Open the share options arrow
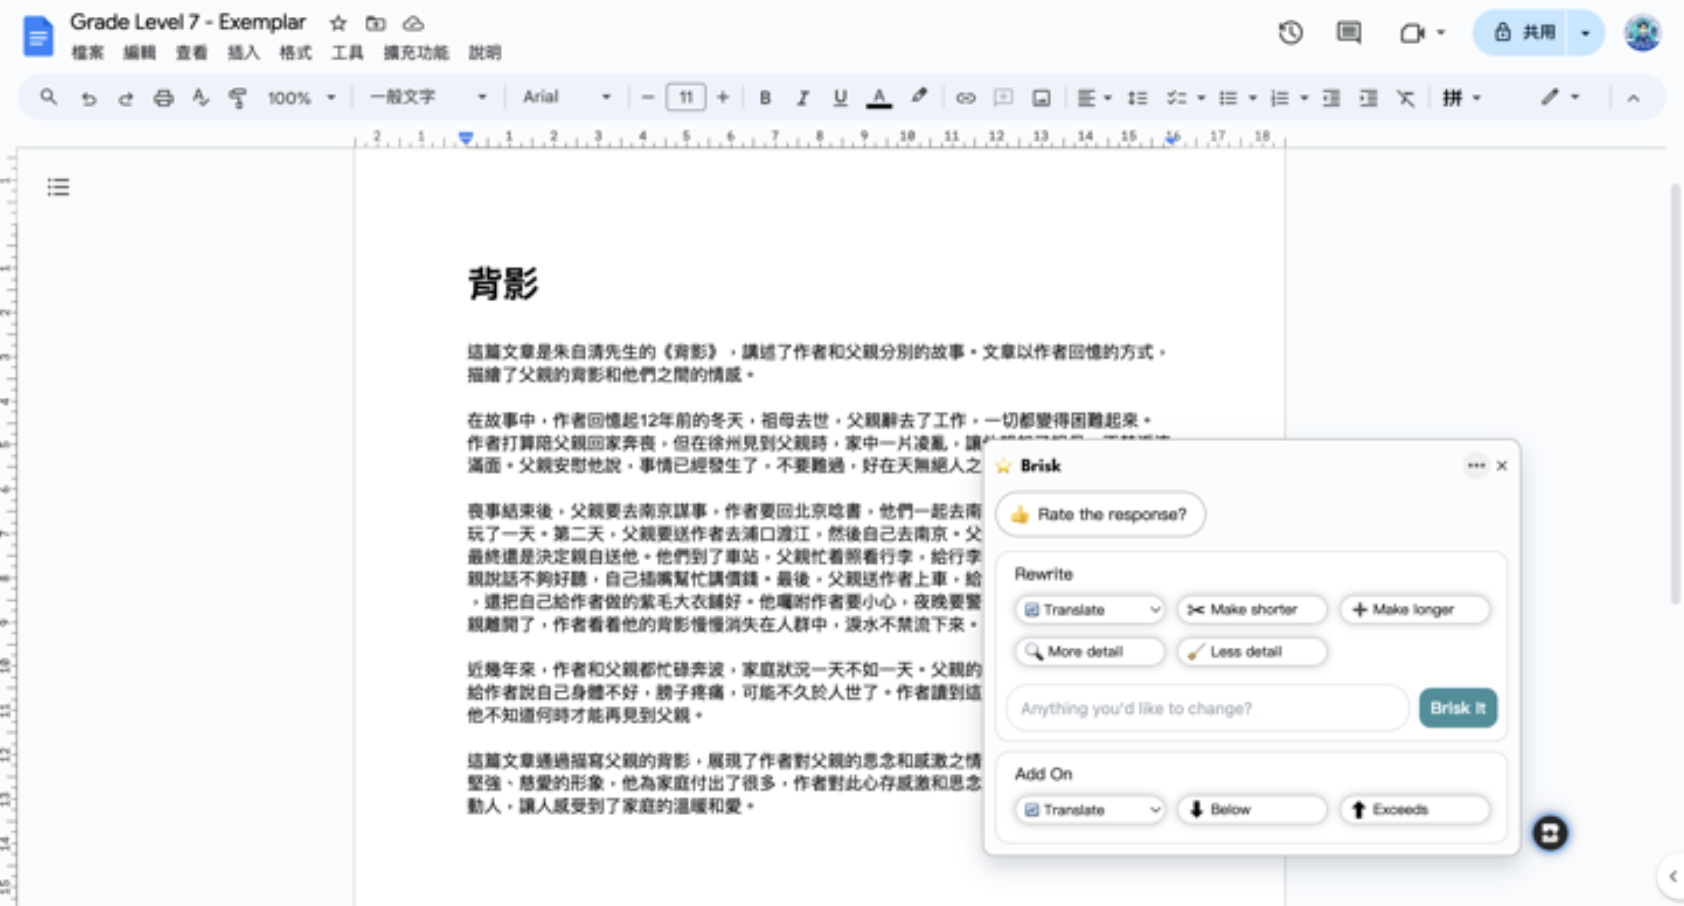The height and width of the screenshot is (906, 1684). point(1585,33)
